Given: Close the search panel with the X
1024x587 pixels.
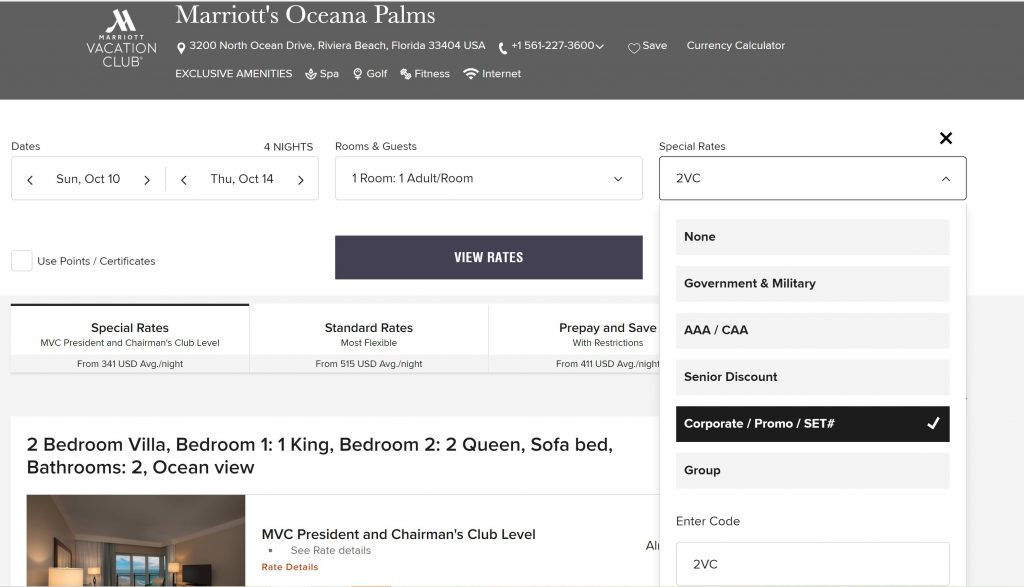Looking at the screenshot, I should coord(946,138).
